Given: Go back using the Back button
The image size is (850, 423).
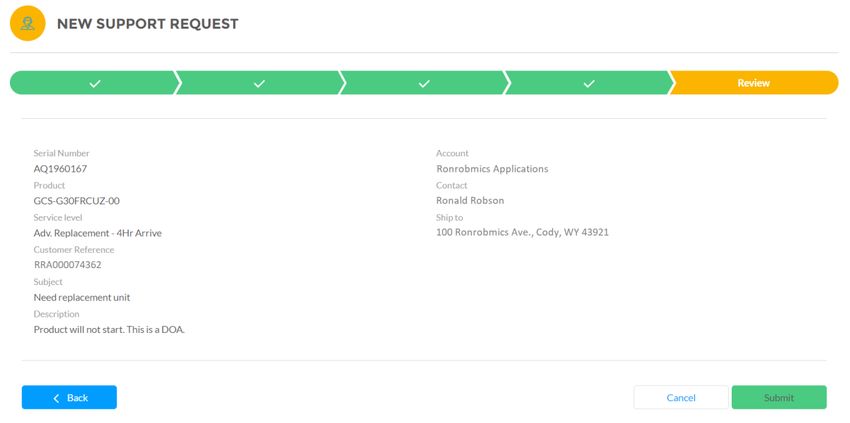Looking at the screenshot, I should tap(69, 398).
